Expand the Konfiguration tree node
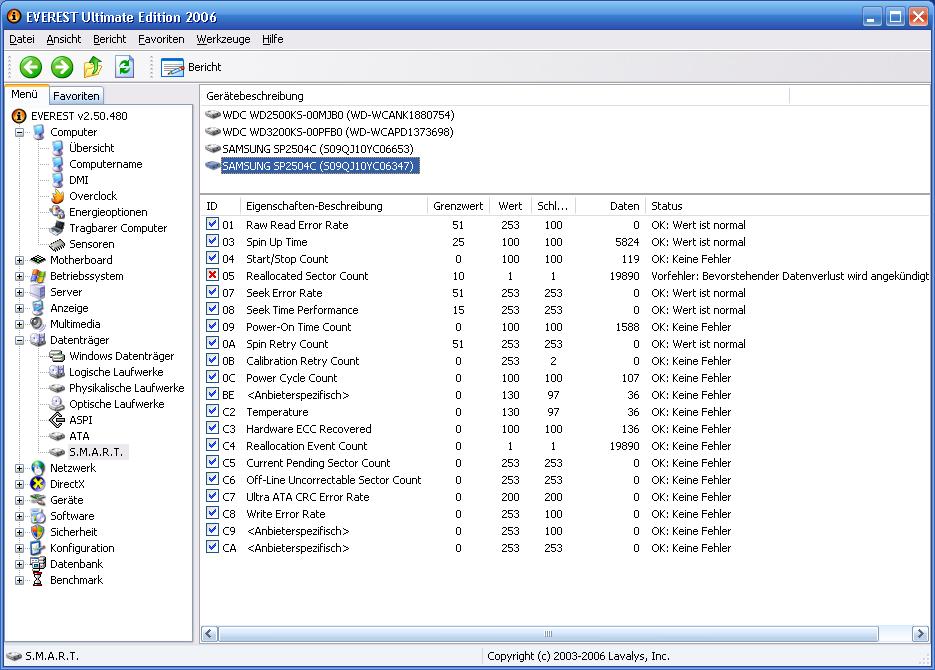The height and width of the screenshot is (670, 935). tap(20, 548)
